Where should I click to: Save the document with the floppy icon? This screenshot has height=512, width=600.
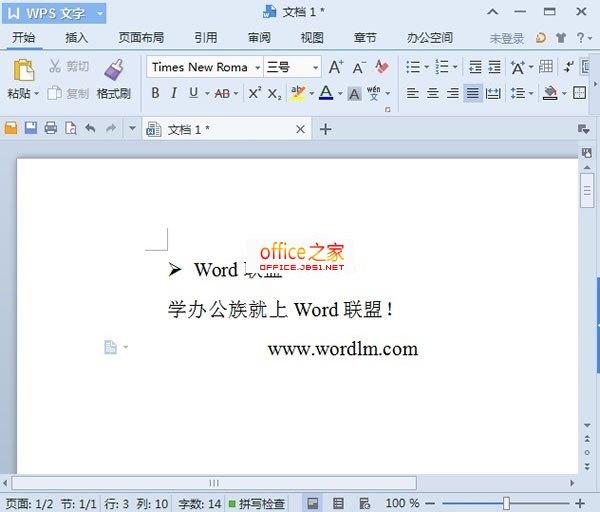[x=31, y=128]
